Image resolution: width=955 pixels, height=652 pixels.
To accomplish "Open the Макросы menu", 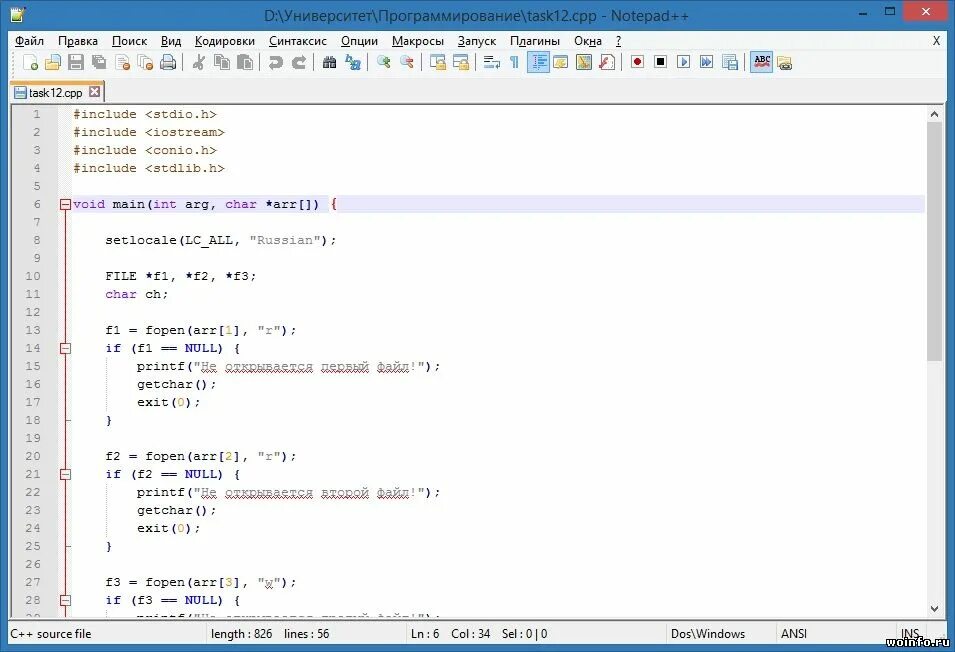I will (x=418, y=41).
